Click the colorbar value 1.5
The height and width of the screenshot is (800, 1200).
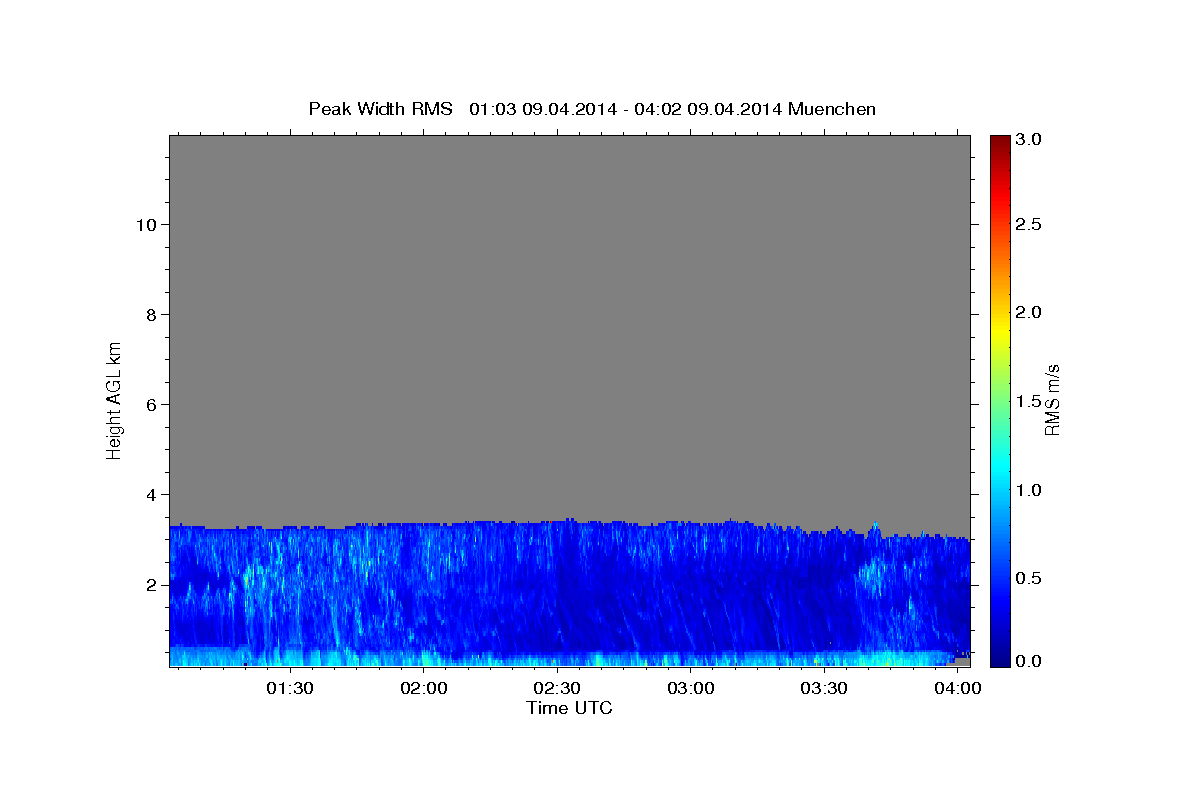pos(1029,401)
